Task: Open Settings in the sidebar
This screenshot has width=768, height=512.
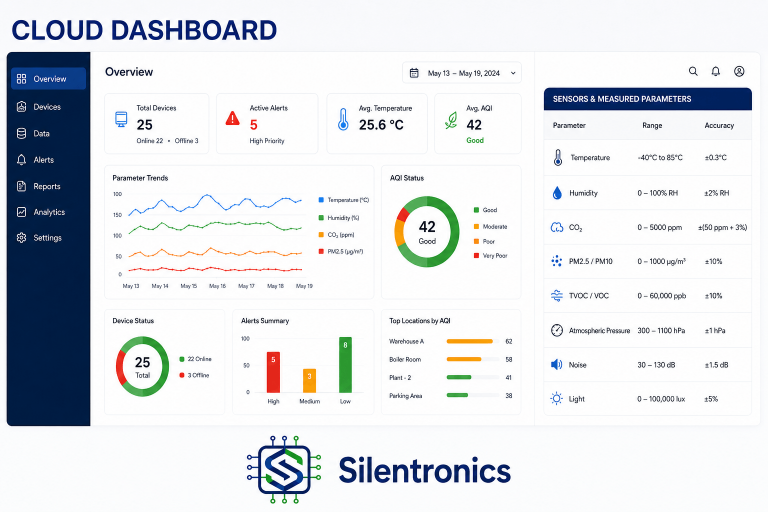Action: coord(48,238)
